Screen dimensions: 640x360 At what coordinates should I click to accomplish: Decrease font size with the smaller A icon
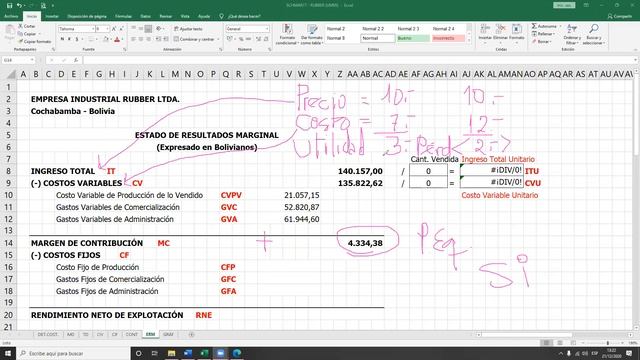click(x=121, y=29)
